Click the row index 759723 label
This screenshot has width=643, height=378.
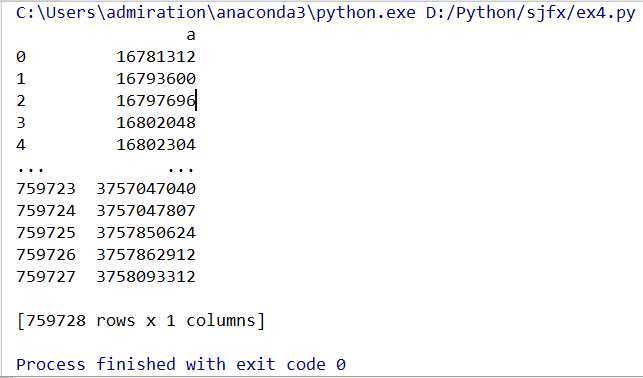[46, 189]
